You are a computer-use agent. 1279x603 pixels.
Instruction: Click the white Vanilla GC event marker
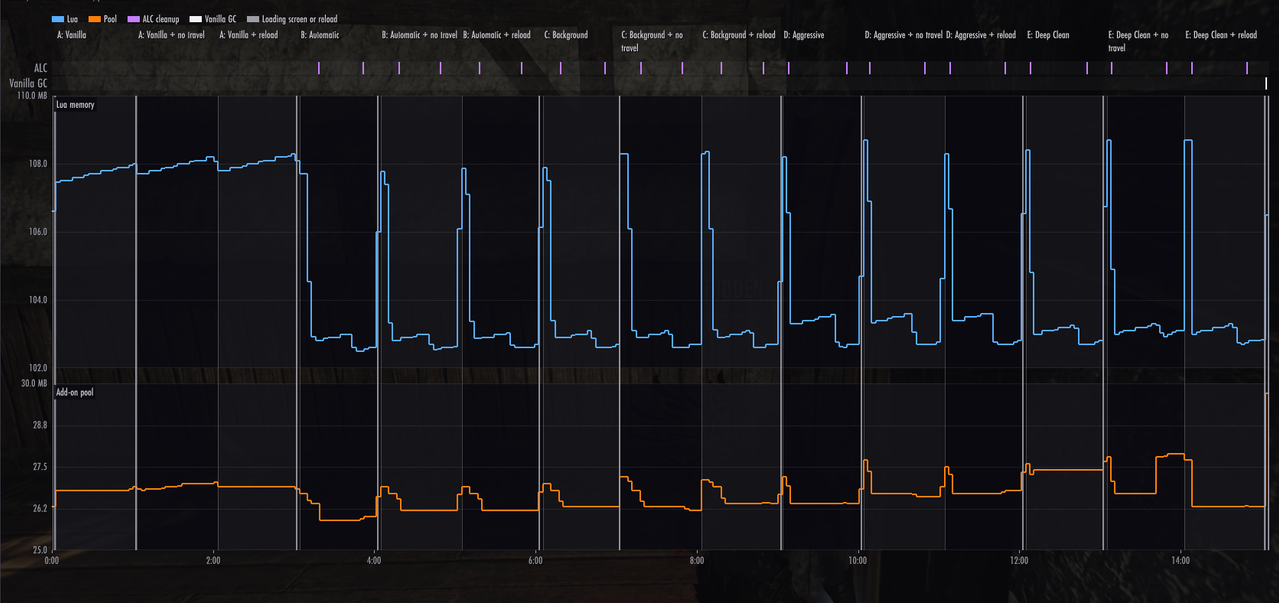tap(1266, 83)
